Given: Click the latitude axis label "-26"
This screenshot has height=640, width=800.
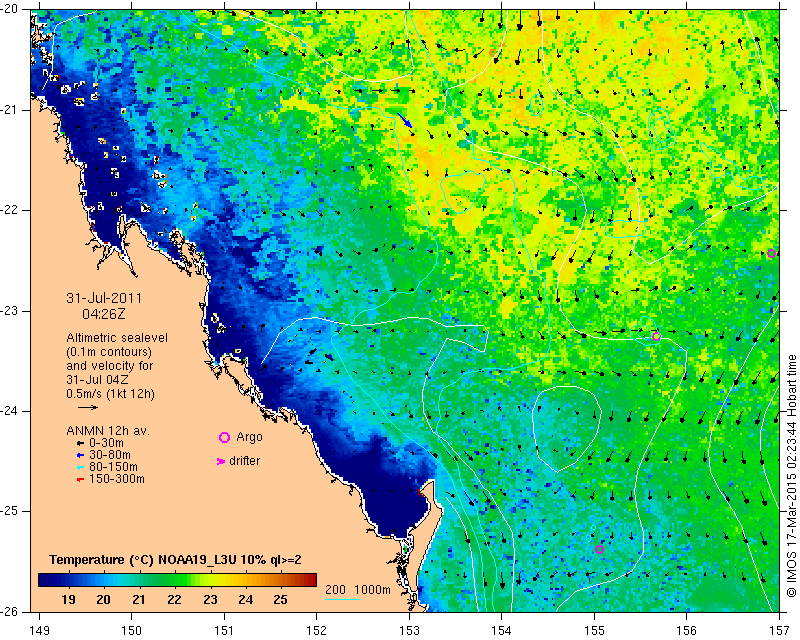Looking at the screenshot, I should [x=10, y=611].
